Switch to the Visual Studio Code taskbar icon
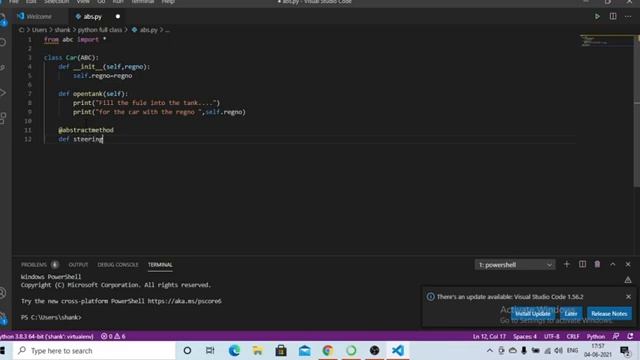 pyautogui.click(x=398, y=351)
